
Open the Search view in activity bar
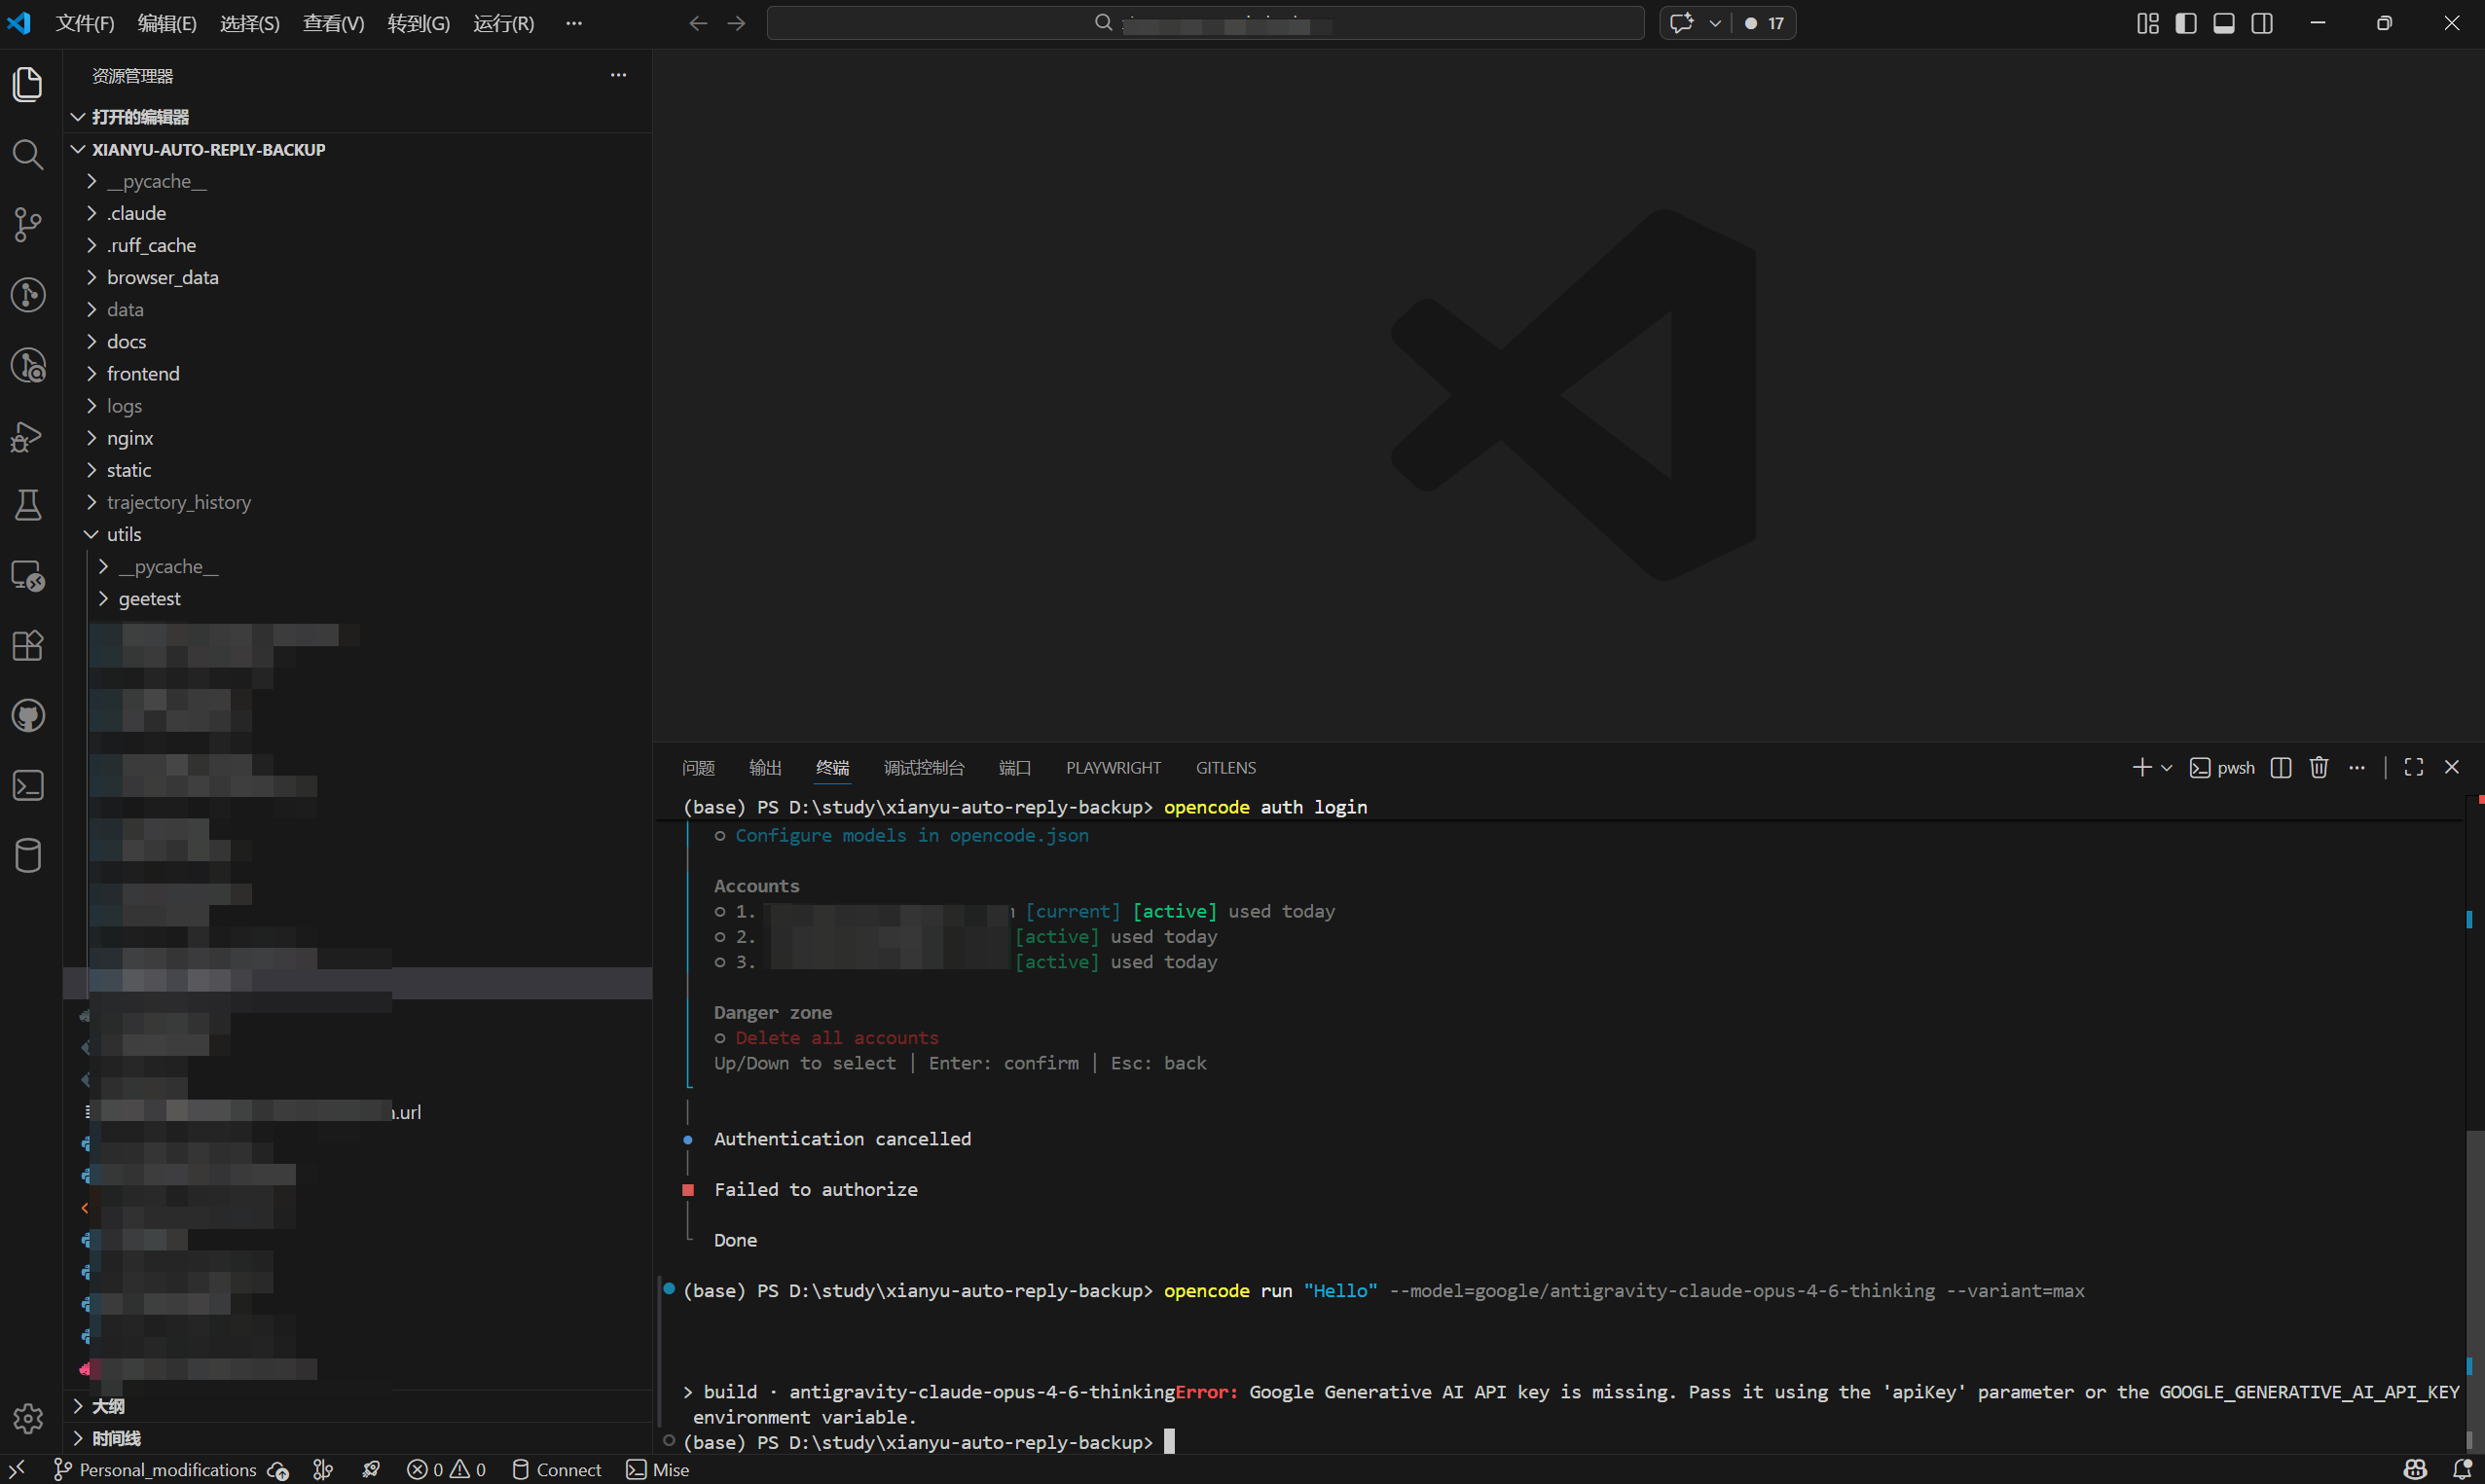(x=28, y=155)
